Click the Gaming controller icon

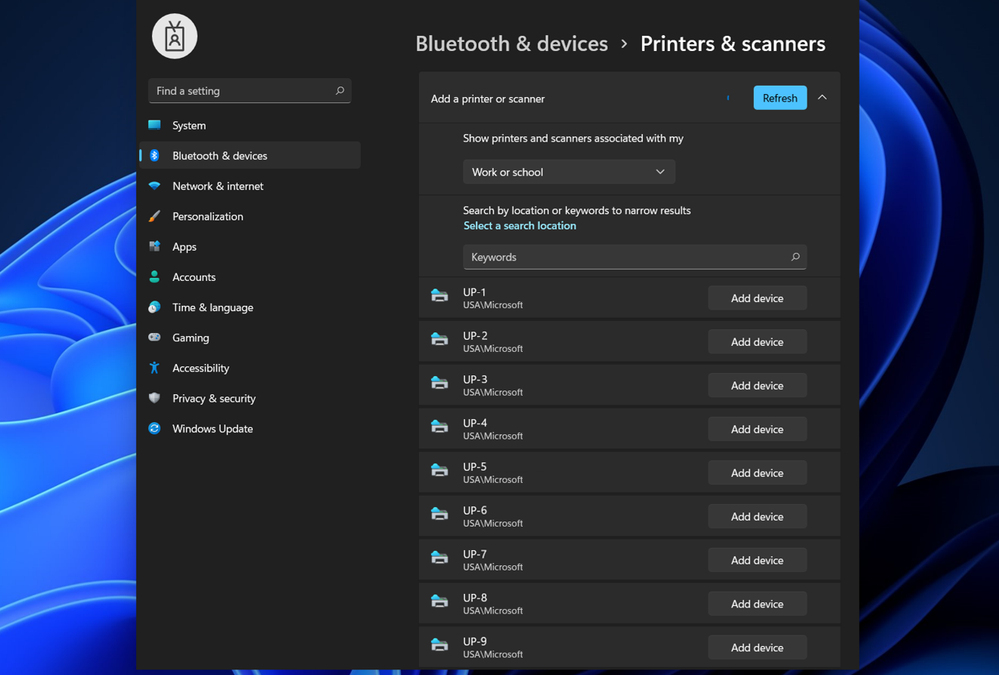click(154, 337)
